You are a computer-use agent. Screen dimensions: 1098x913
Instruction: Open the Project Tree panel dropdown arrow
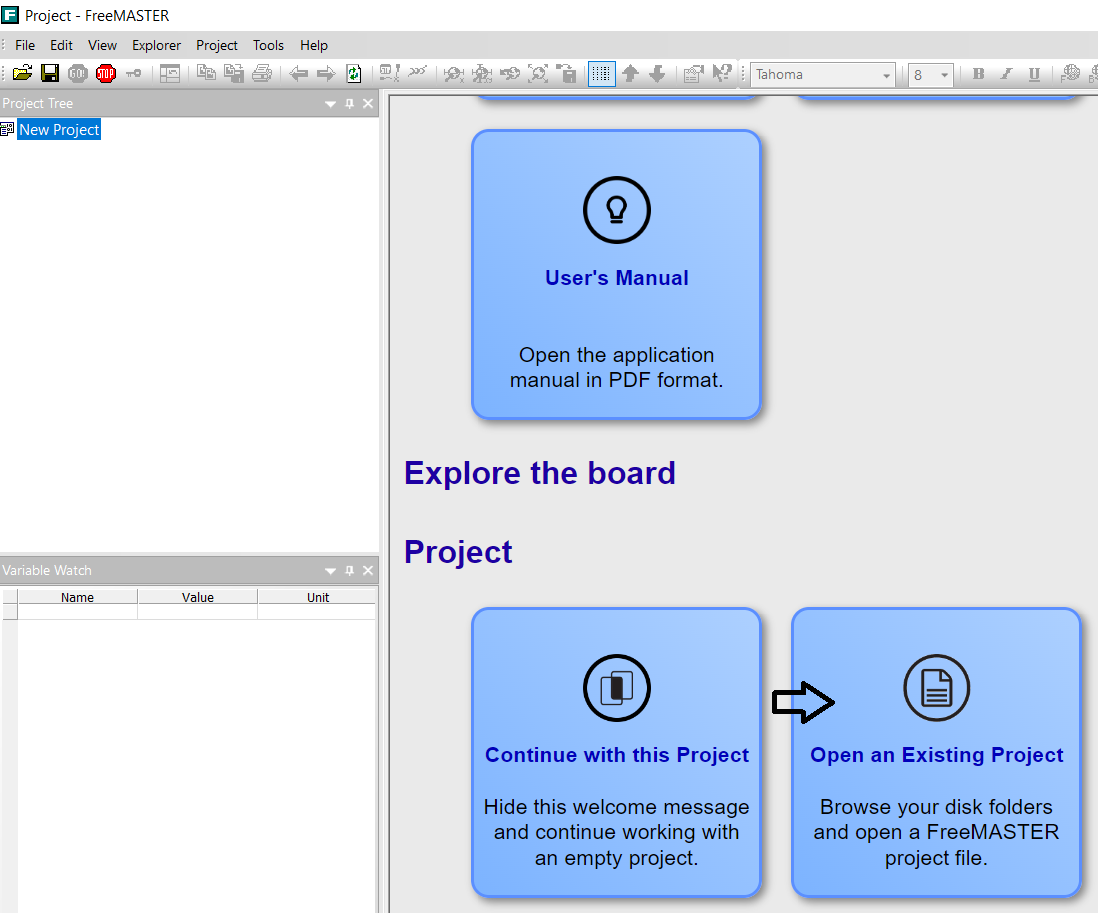point(331,104)
